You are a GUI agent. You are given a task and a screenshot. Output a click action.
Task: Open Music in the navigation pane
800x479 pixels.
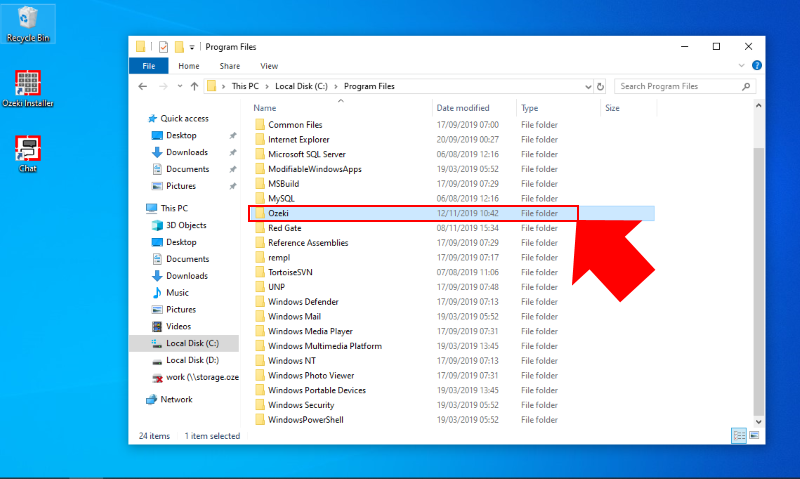(177, 292)
